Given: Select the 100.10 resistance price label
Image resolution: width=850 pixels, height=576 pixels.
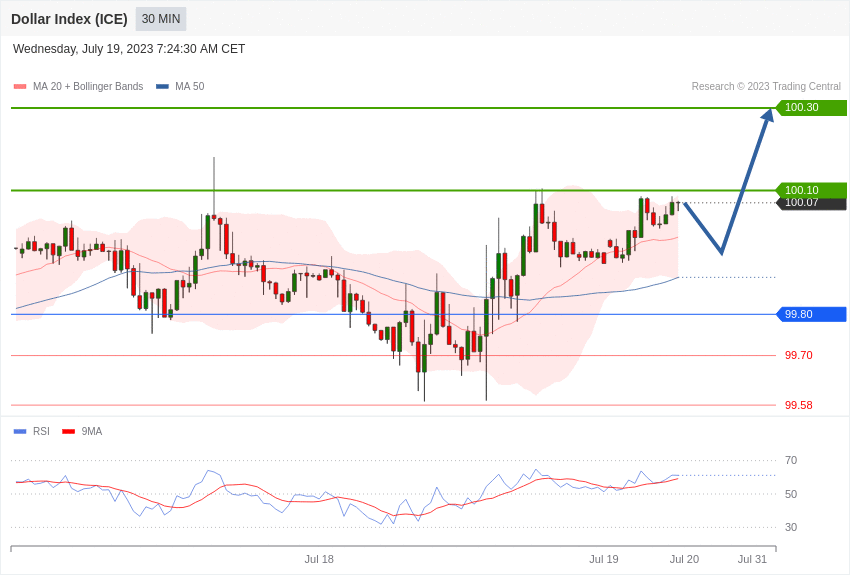Looking at the screenshot, I should 811,190.
